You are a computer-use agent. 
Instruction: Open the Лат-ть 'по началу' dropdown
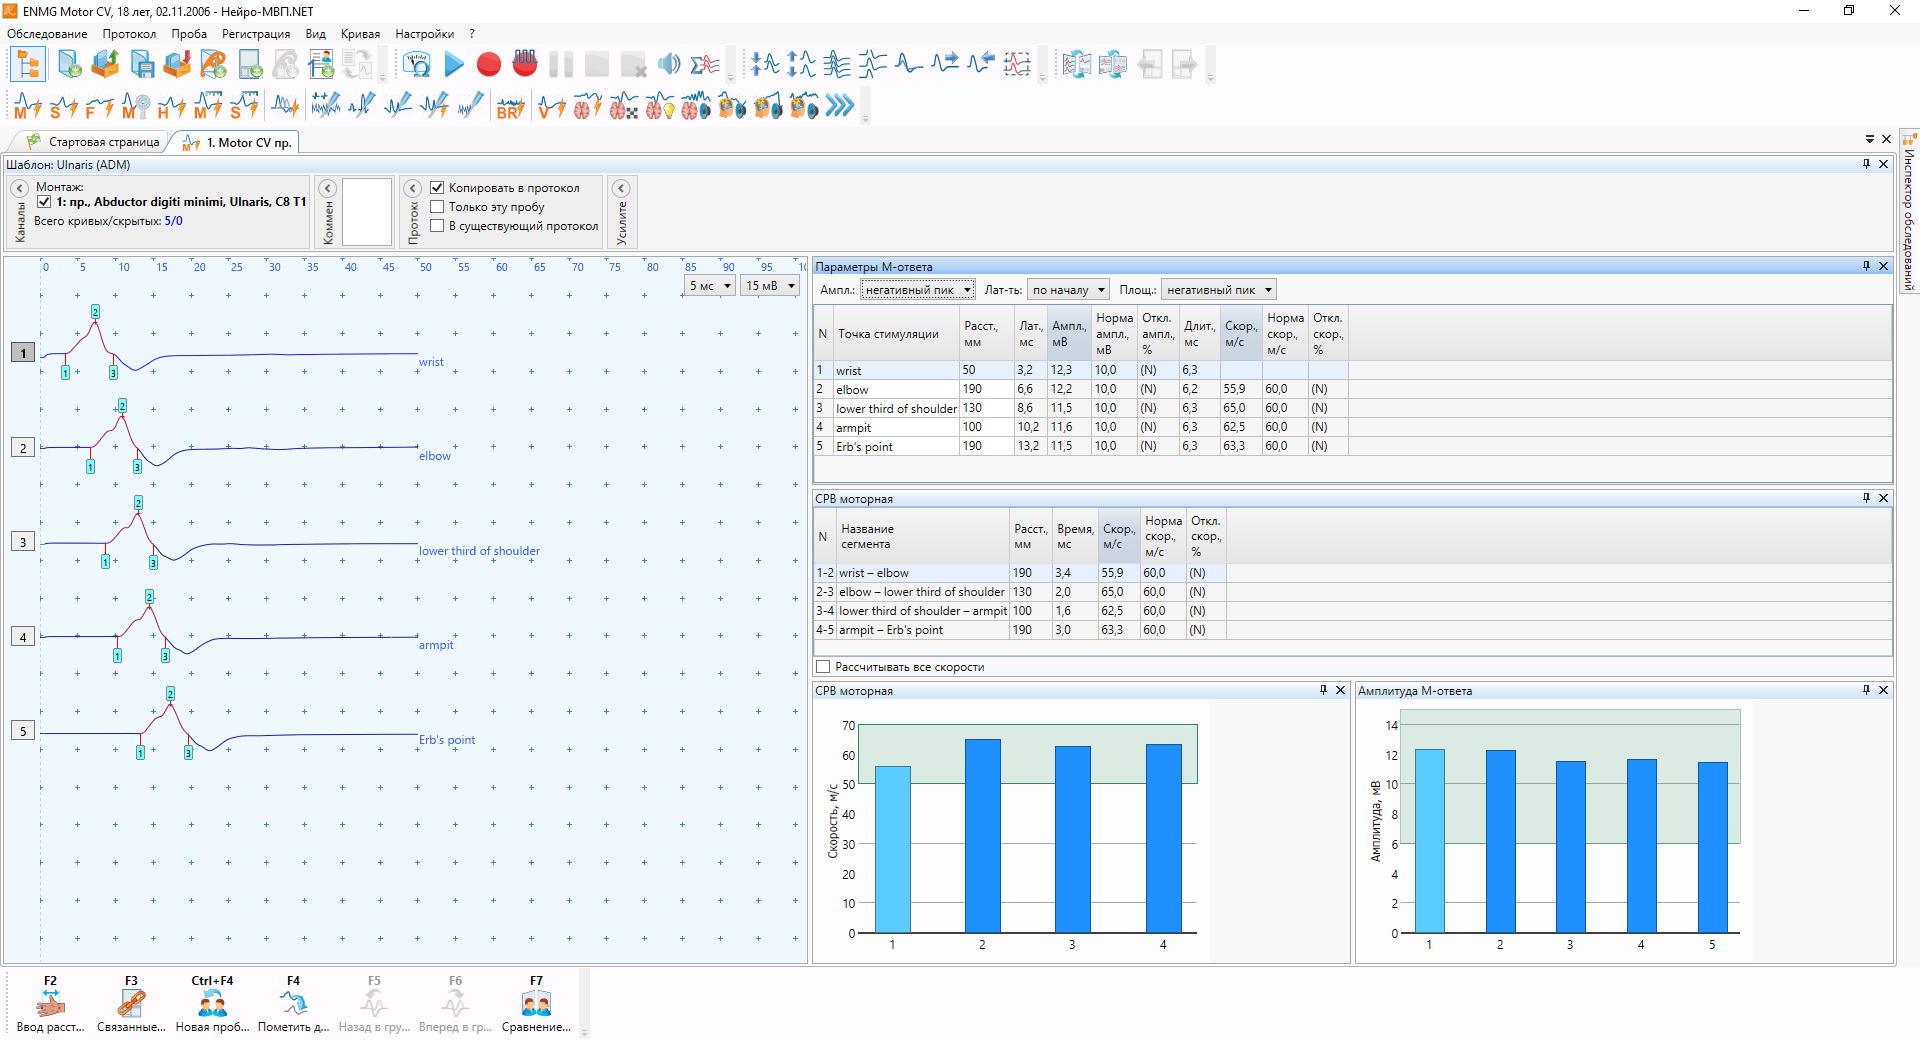[x=1069, y=290]
